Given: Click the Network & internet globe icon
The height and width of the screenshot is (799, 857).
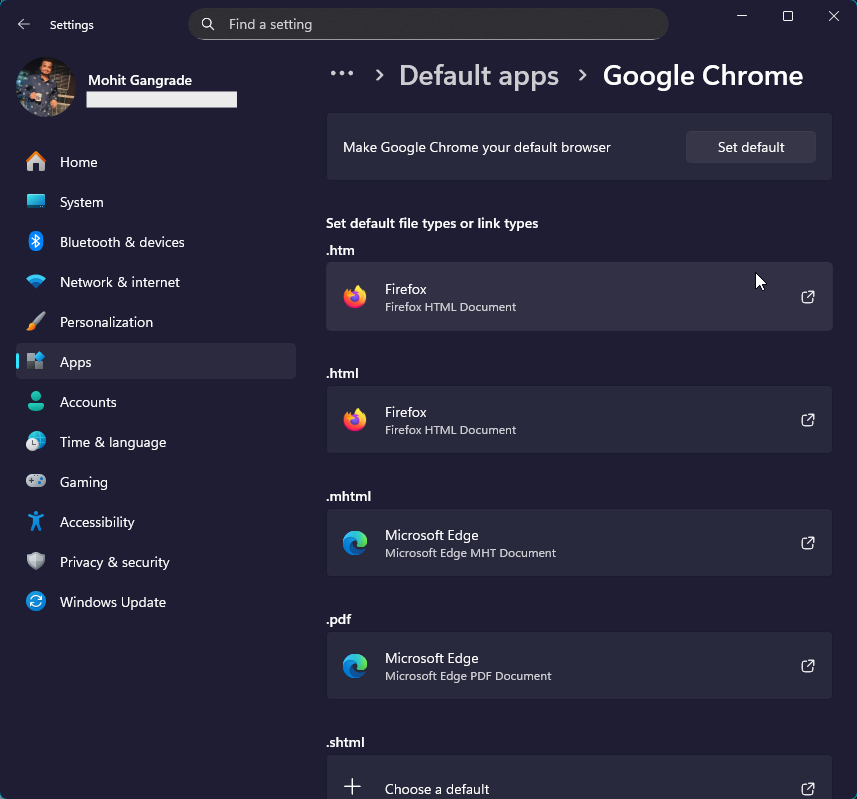Looking at the screenshot, I should 35,281.
